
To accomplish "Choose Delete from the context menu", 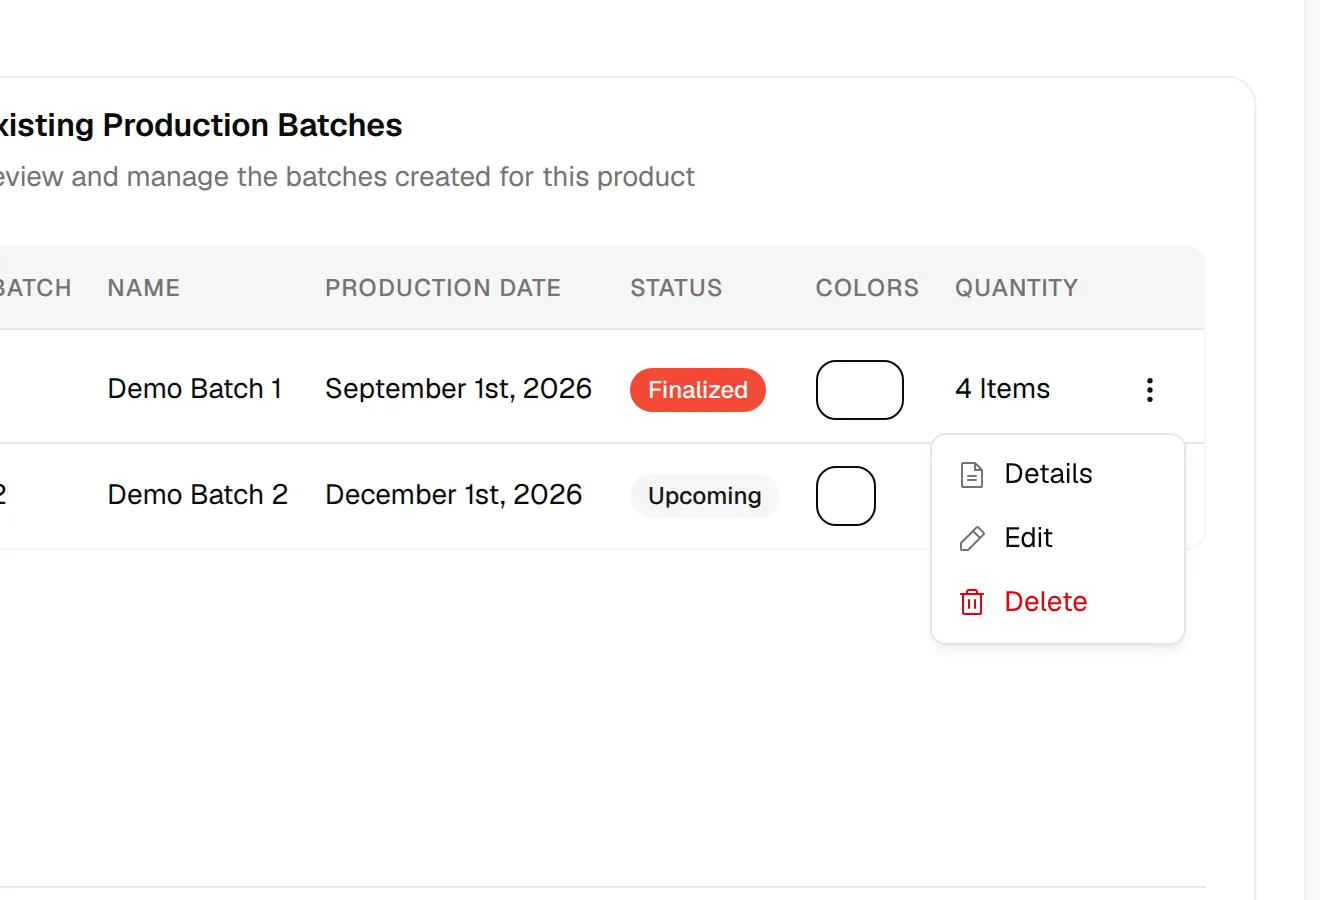I will click(1058, 602).
